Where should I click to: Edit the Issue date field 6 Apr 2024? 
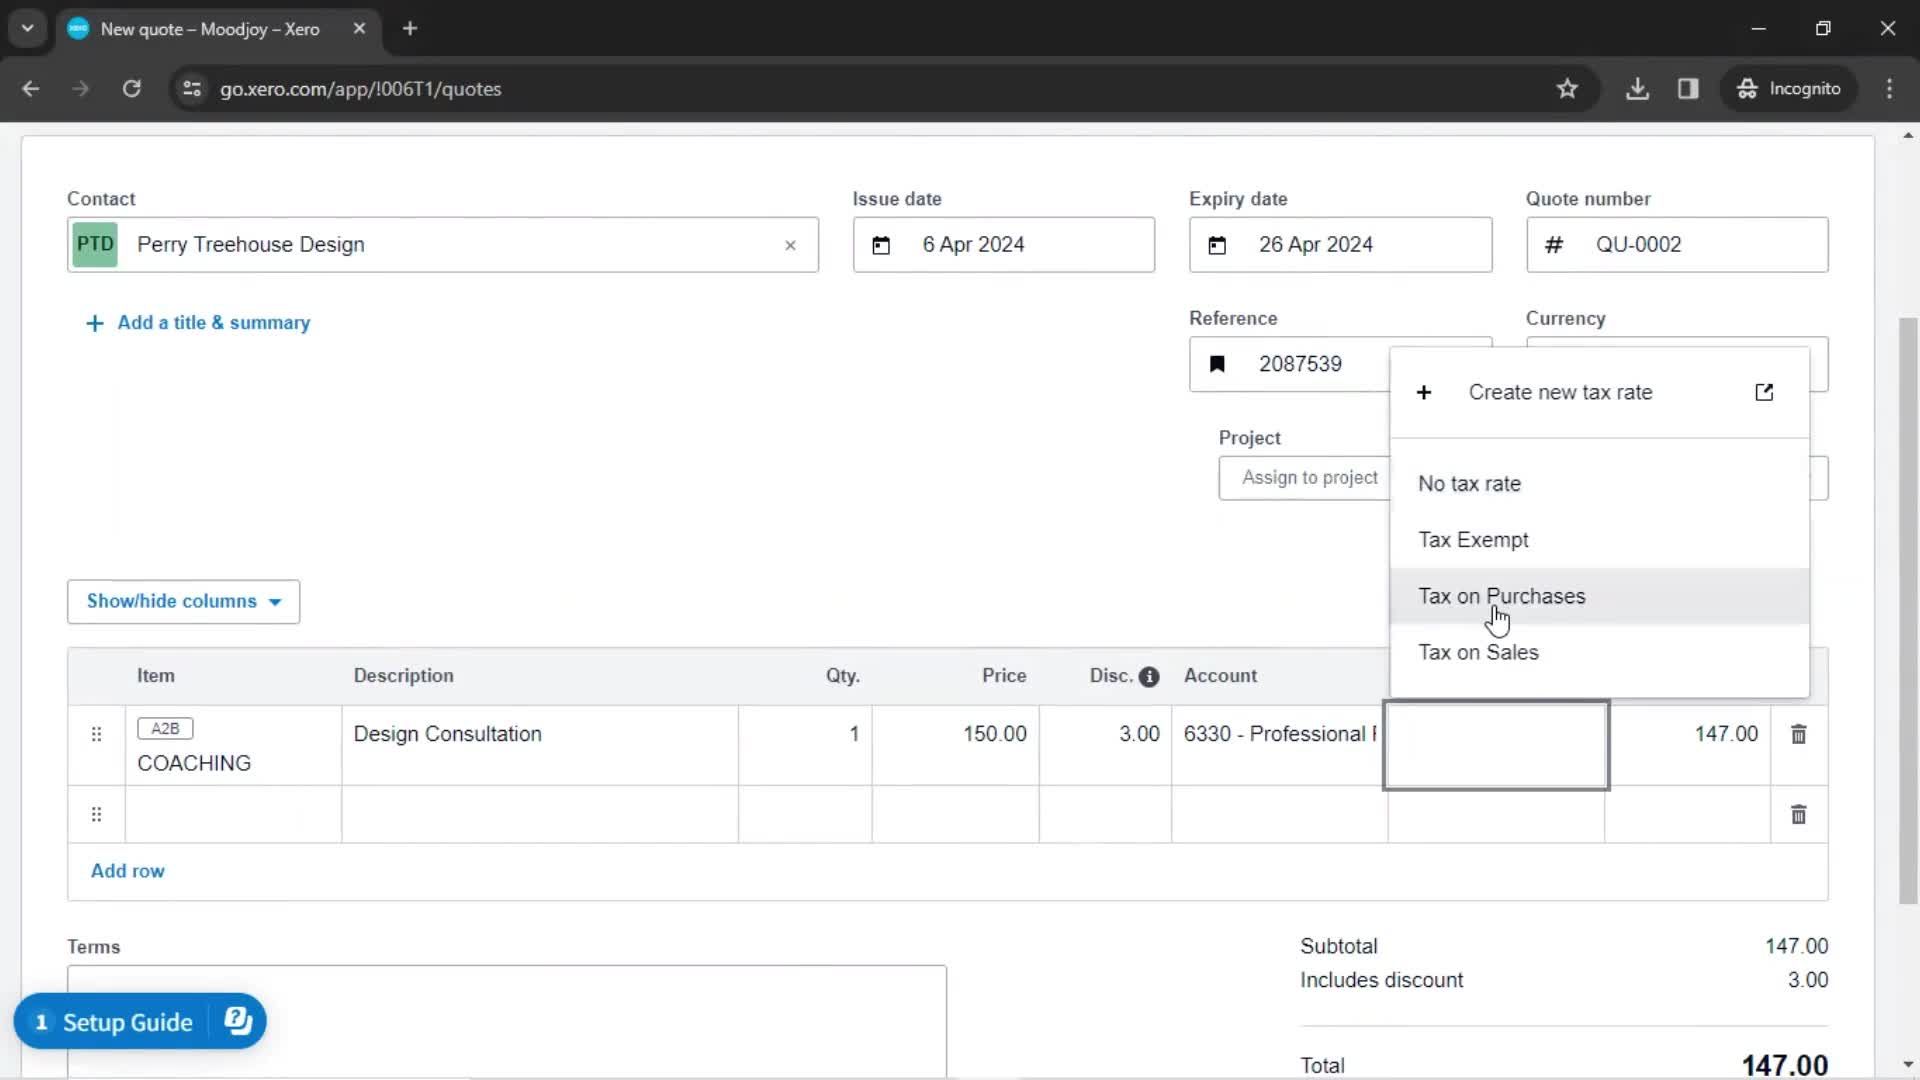(x=1004, y=245)
